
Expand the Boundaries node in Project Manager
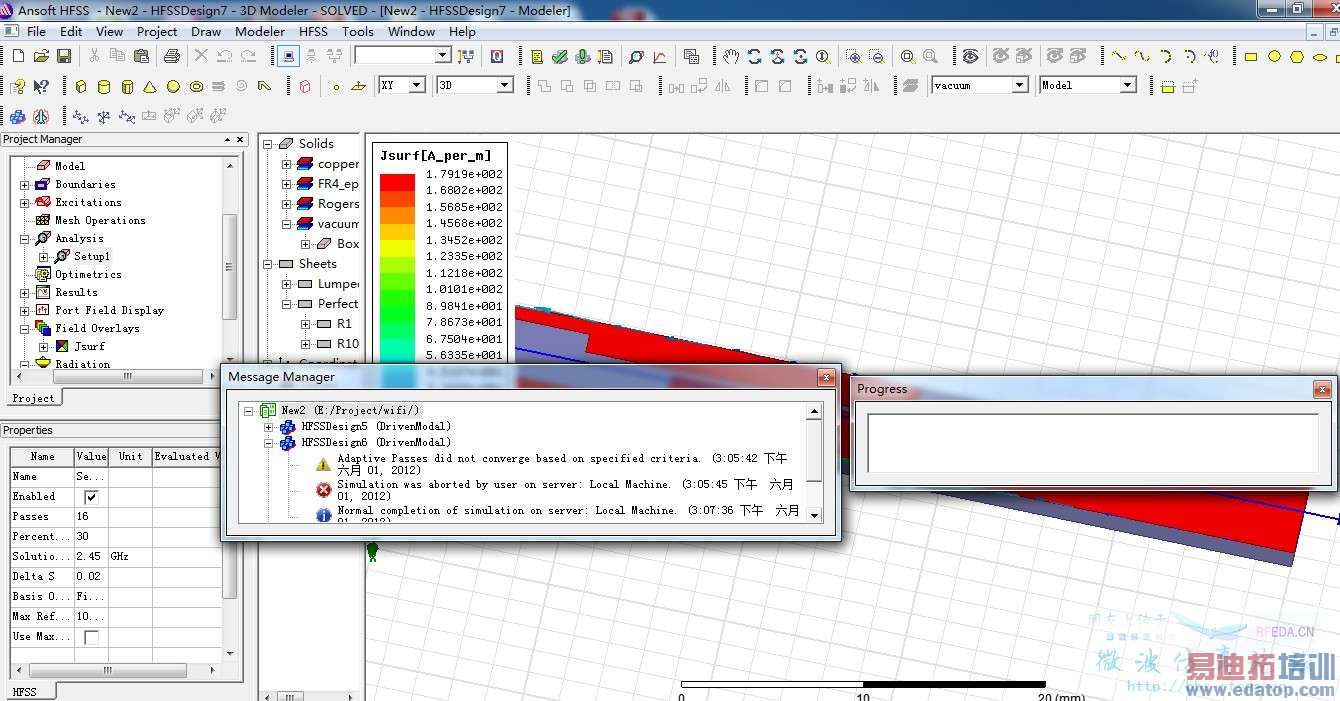point(25,185)
